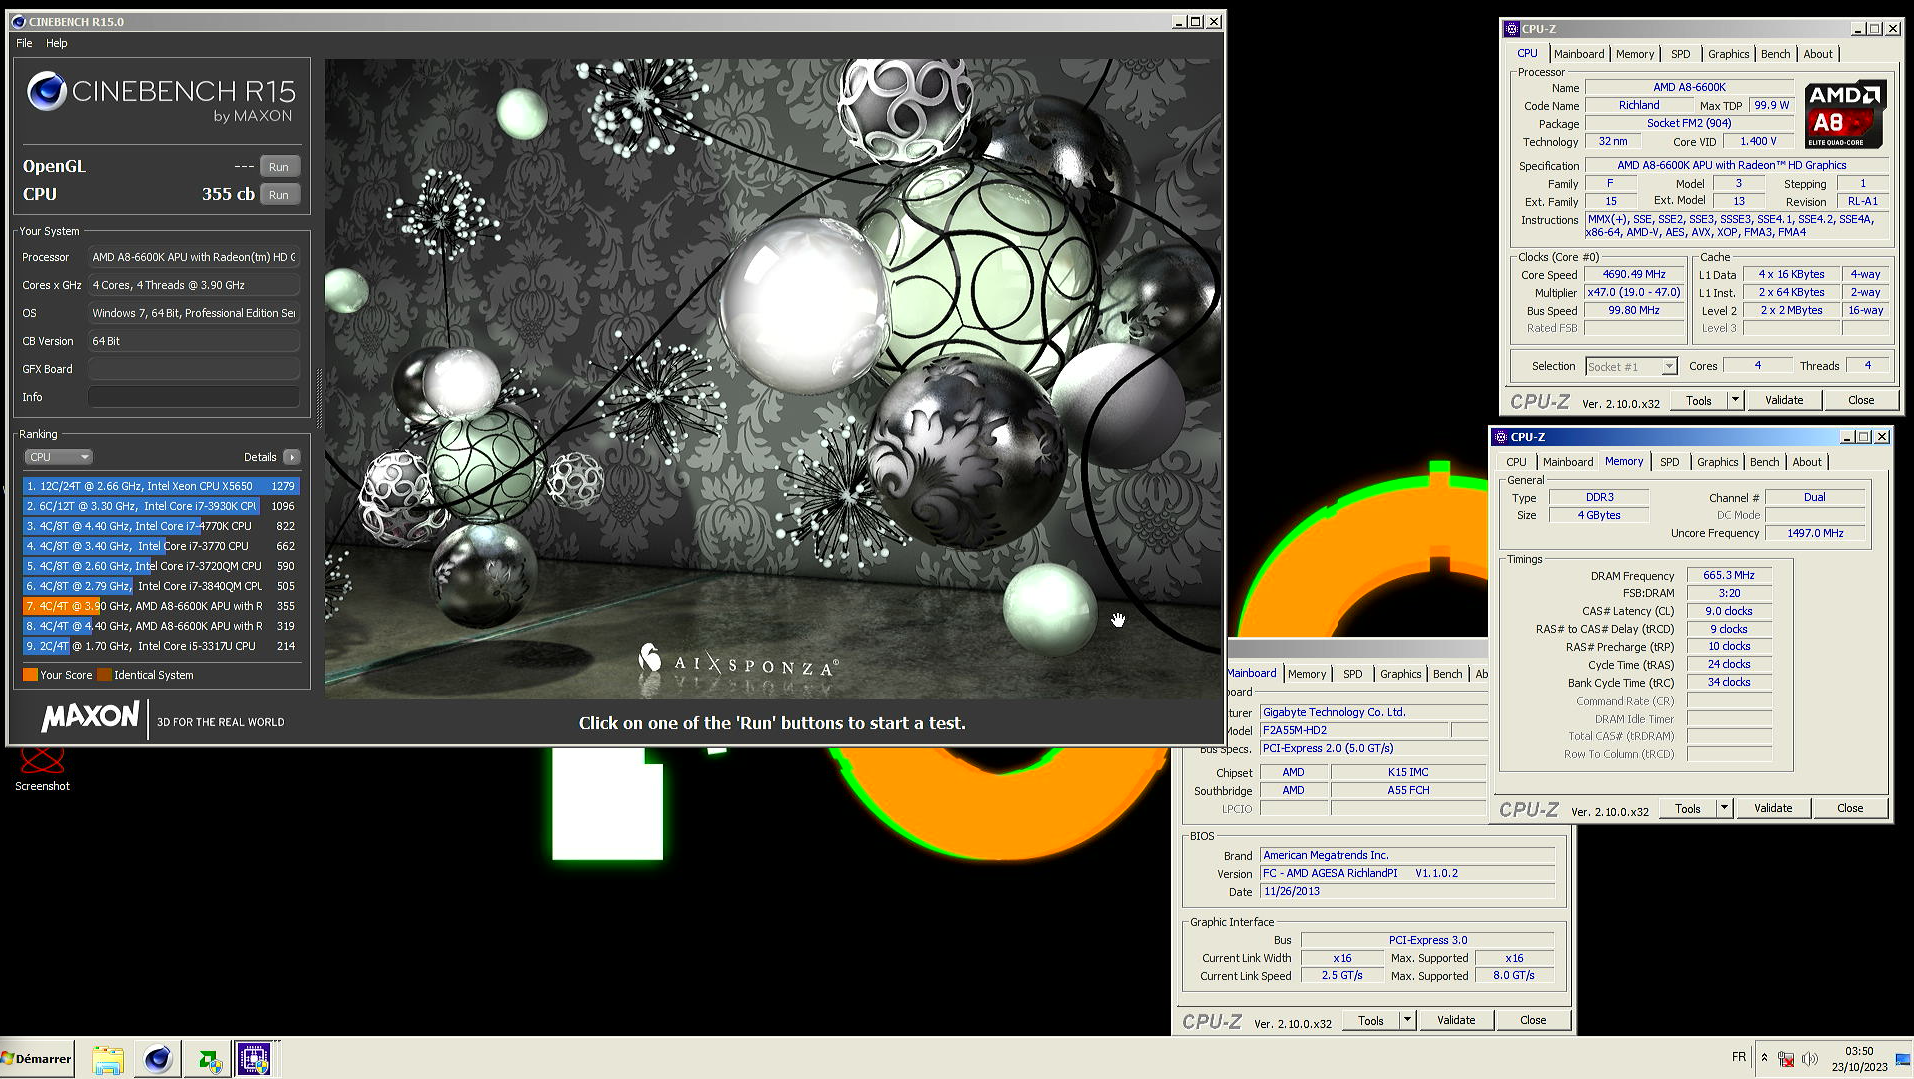The height and width of the screenshot is (1079, 1914).
Task: Open About tab in Memory CPU-Z window
Action: click(1807, 462)
